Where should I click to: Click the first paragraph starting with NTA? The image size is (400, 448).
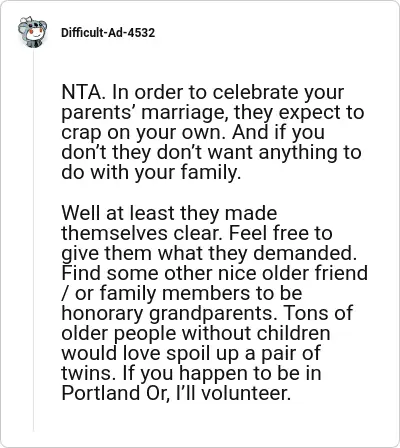213,132
